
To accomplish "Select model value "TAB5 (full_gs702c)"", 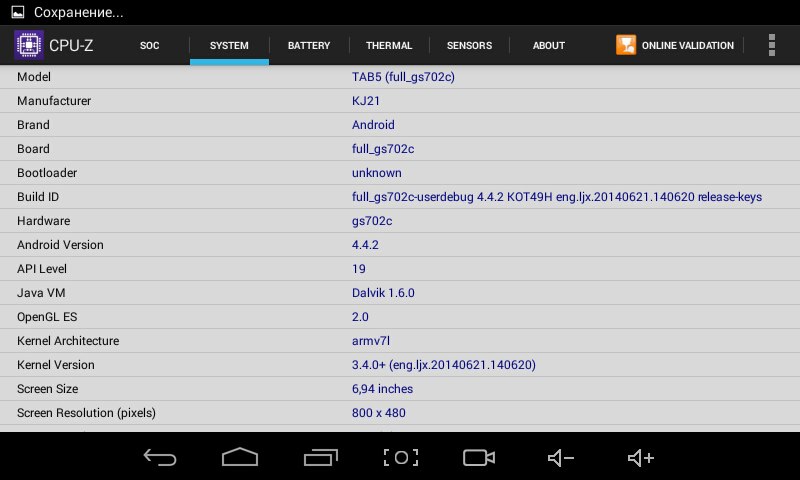I will (403, 77).
